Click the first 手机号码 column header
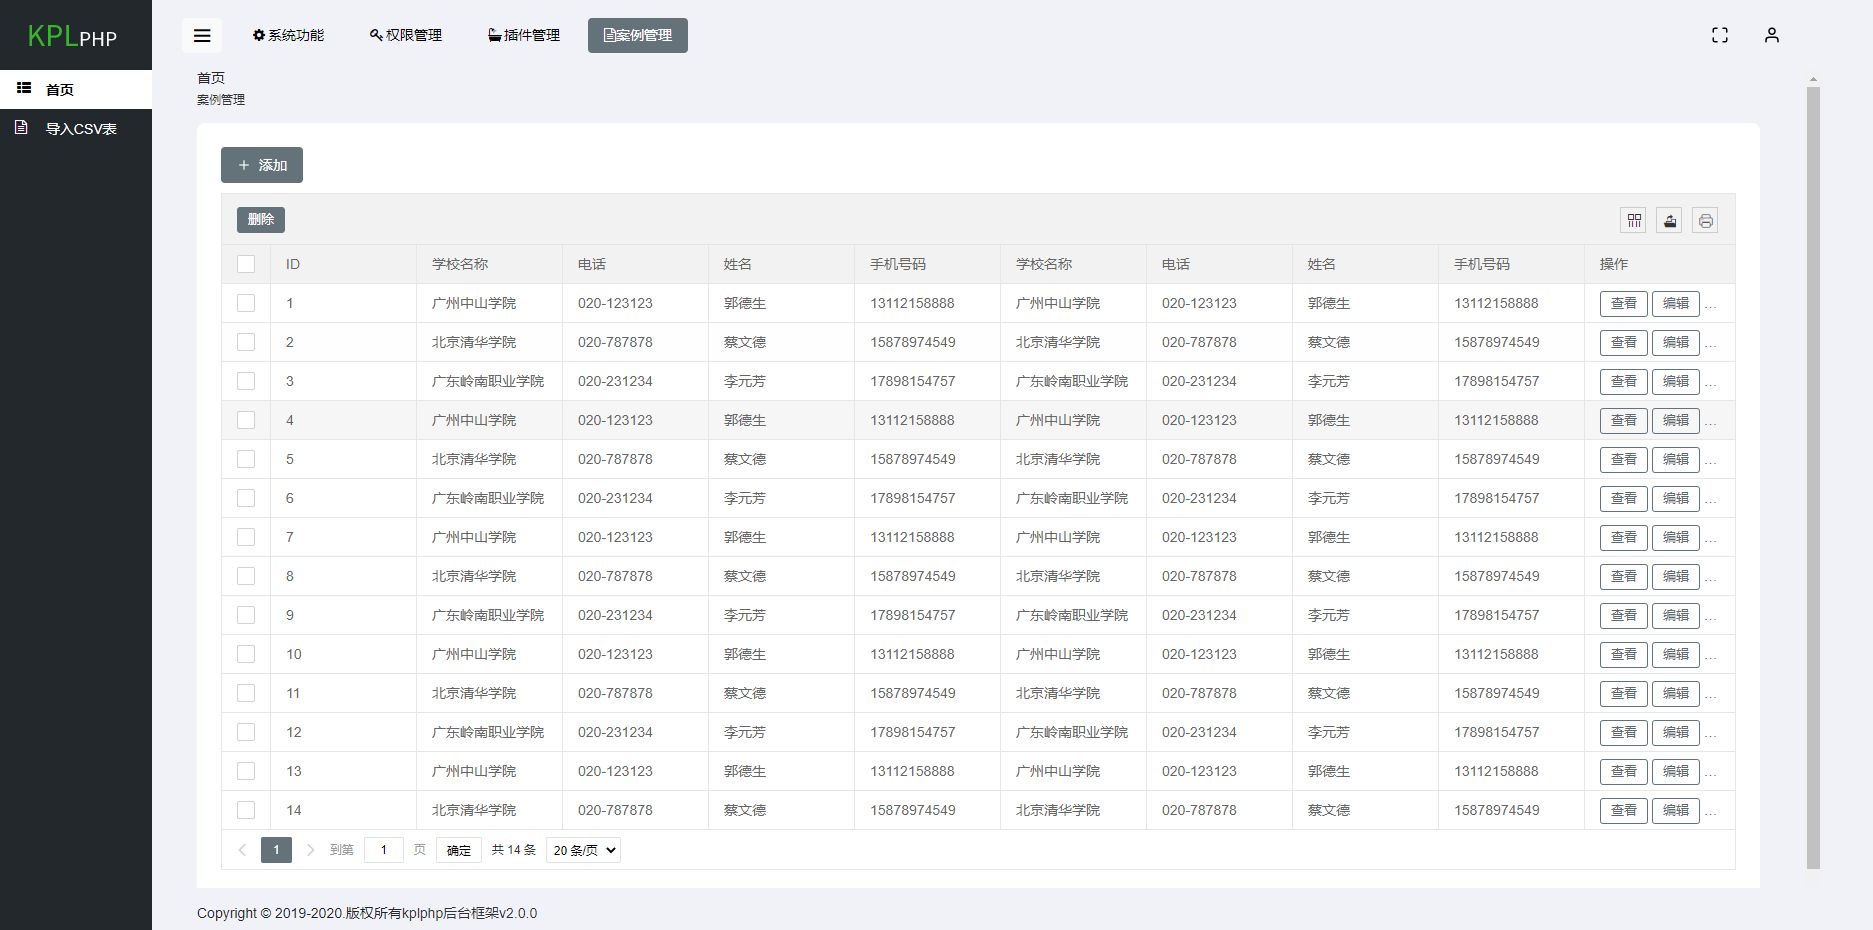The image size is (1873, 930). pyautogui.click(x=927, y=264)
